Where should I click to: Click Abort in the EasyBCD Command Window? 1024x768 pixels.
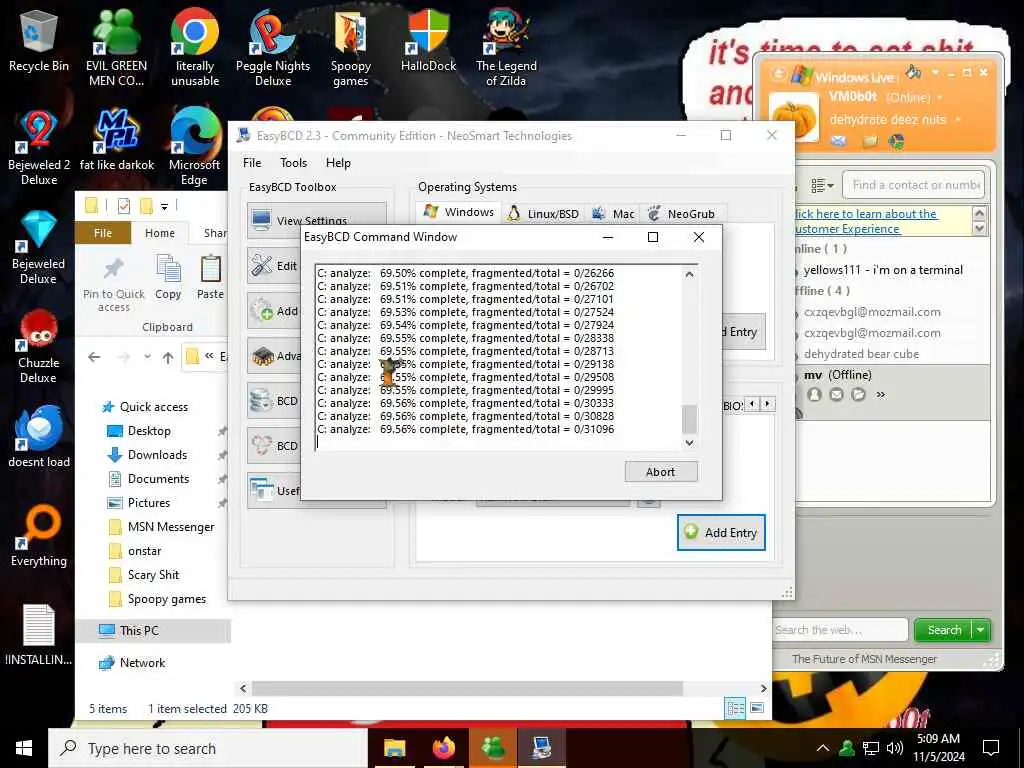coord(660,472)
